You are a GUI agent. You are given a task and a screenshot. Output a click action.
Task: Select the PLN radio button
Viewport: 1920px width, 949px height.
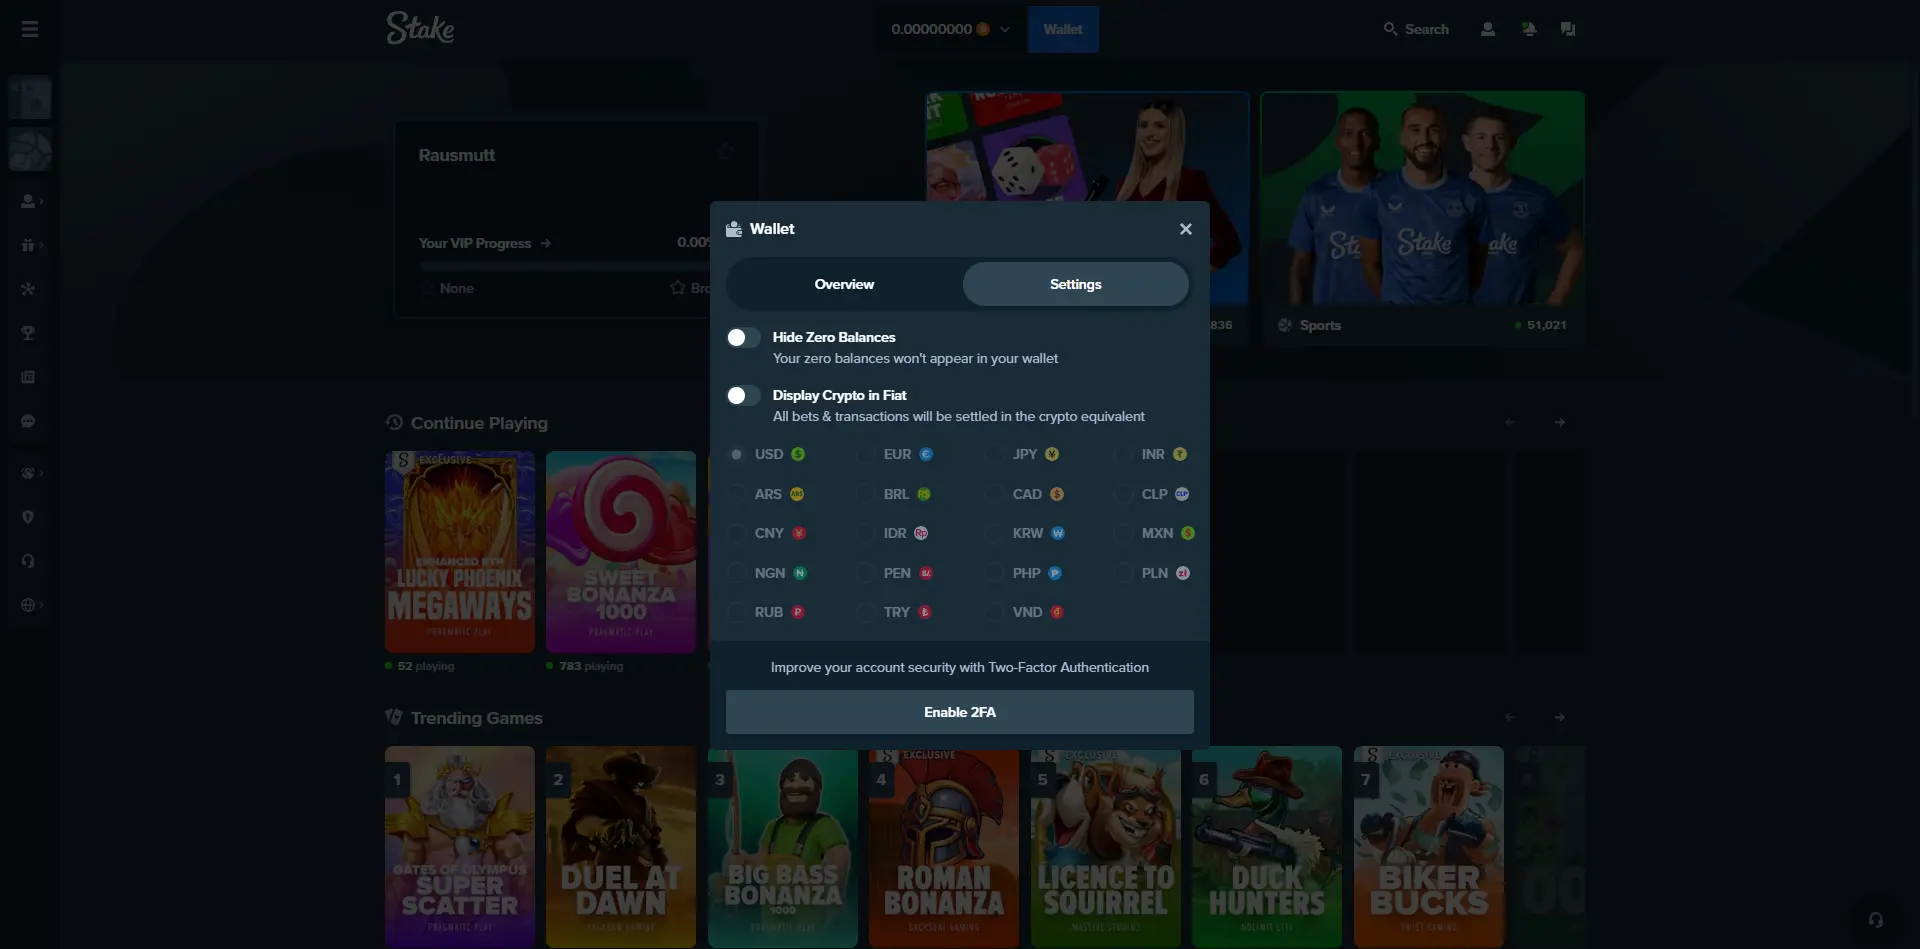pos(1124,573)
